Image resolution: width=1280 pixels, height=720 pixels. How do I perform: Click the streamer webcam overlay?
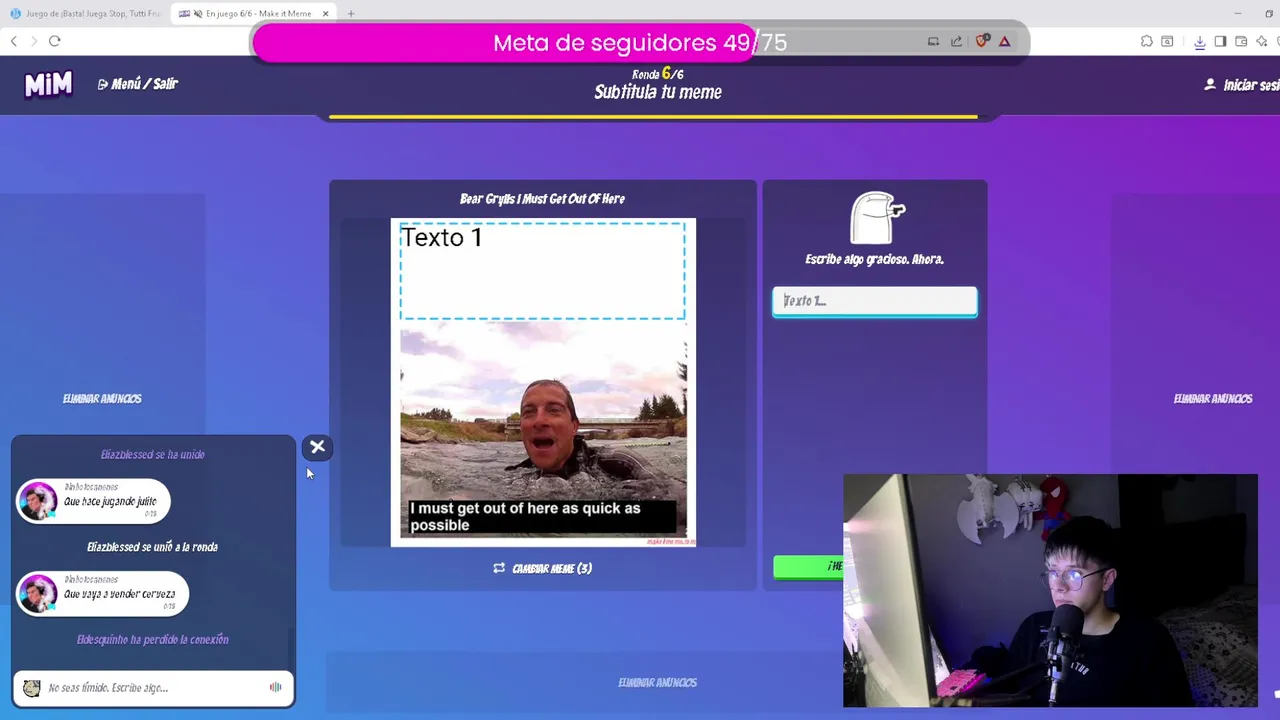pos(1050,591)
